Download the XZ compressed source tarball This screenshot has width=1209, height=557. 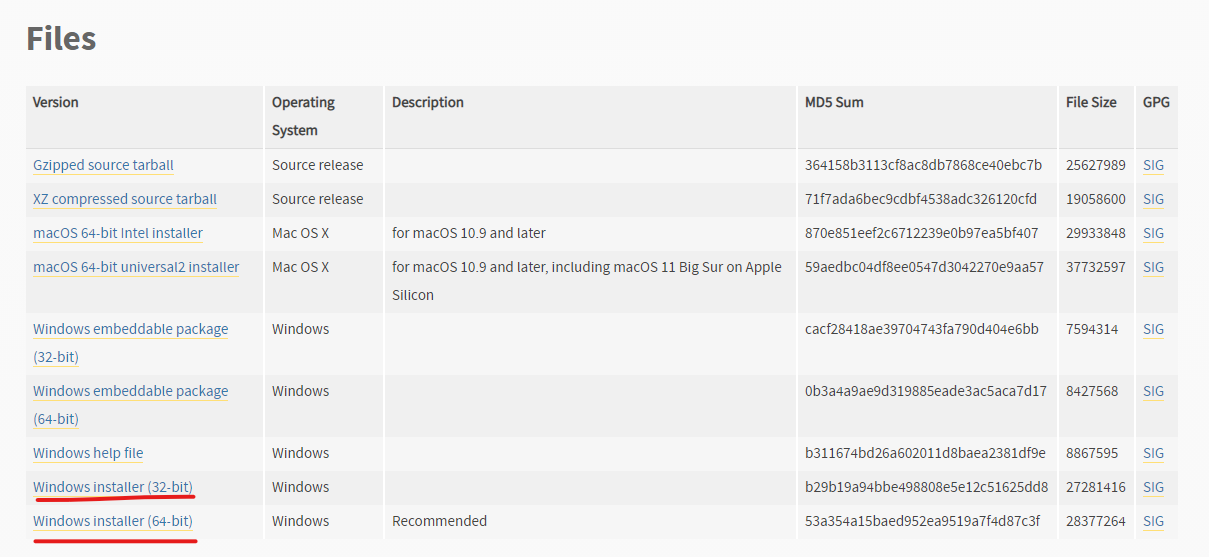(125, 199)
